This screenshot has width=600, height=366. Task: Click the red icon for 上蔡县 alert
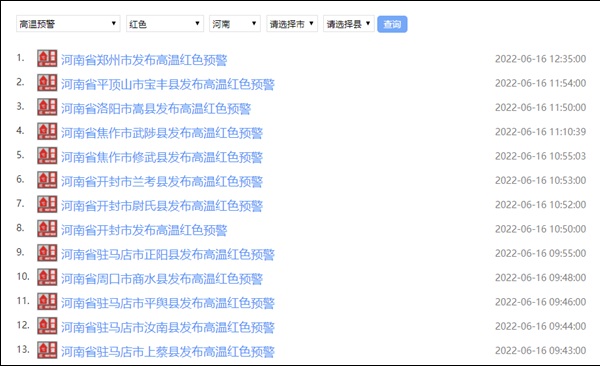[x=47, y=350]
